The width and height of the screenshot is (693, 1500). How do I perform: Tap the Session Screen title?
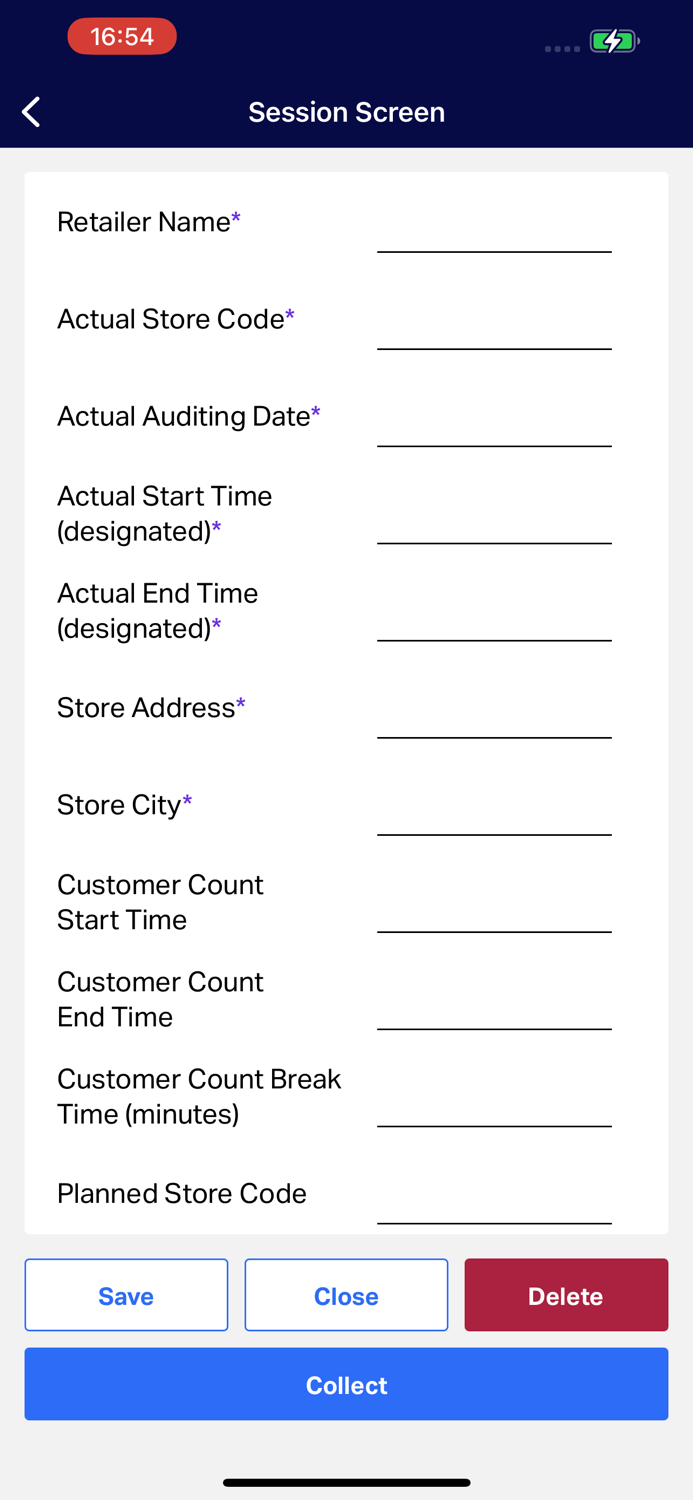[x=346, y=112]
